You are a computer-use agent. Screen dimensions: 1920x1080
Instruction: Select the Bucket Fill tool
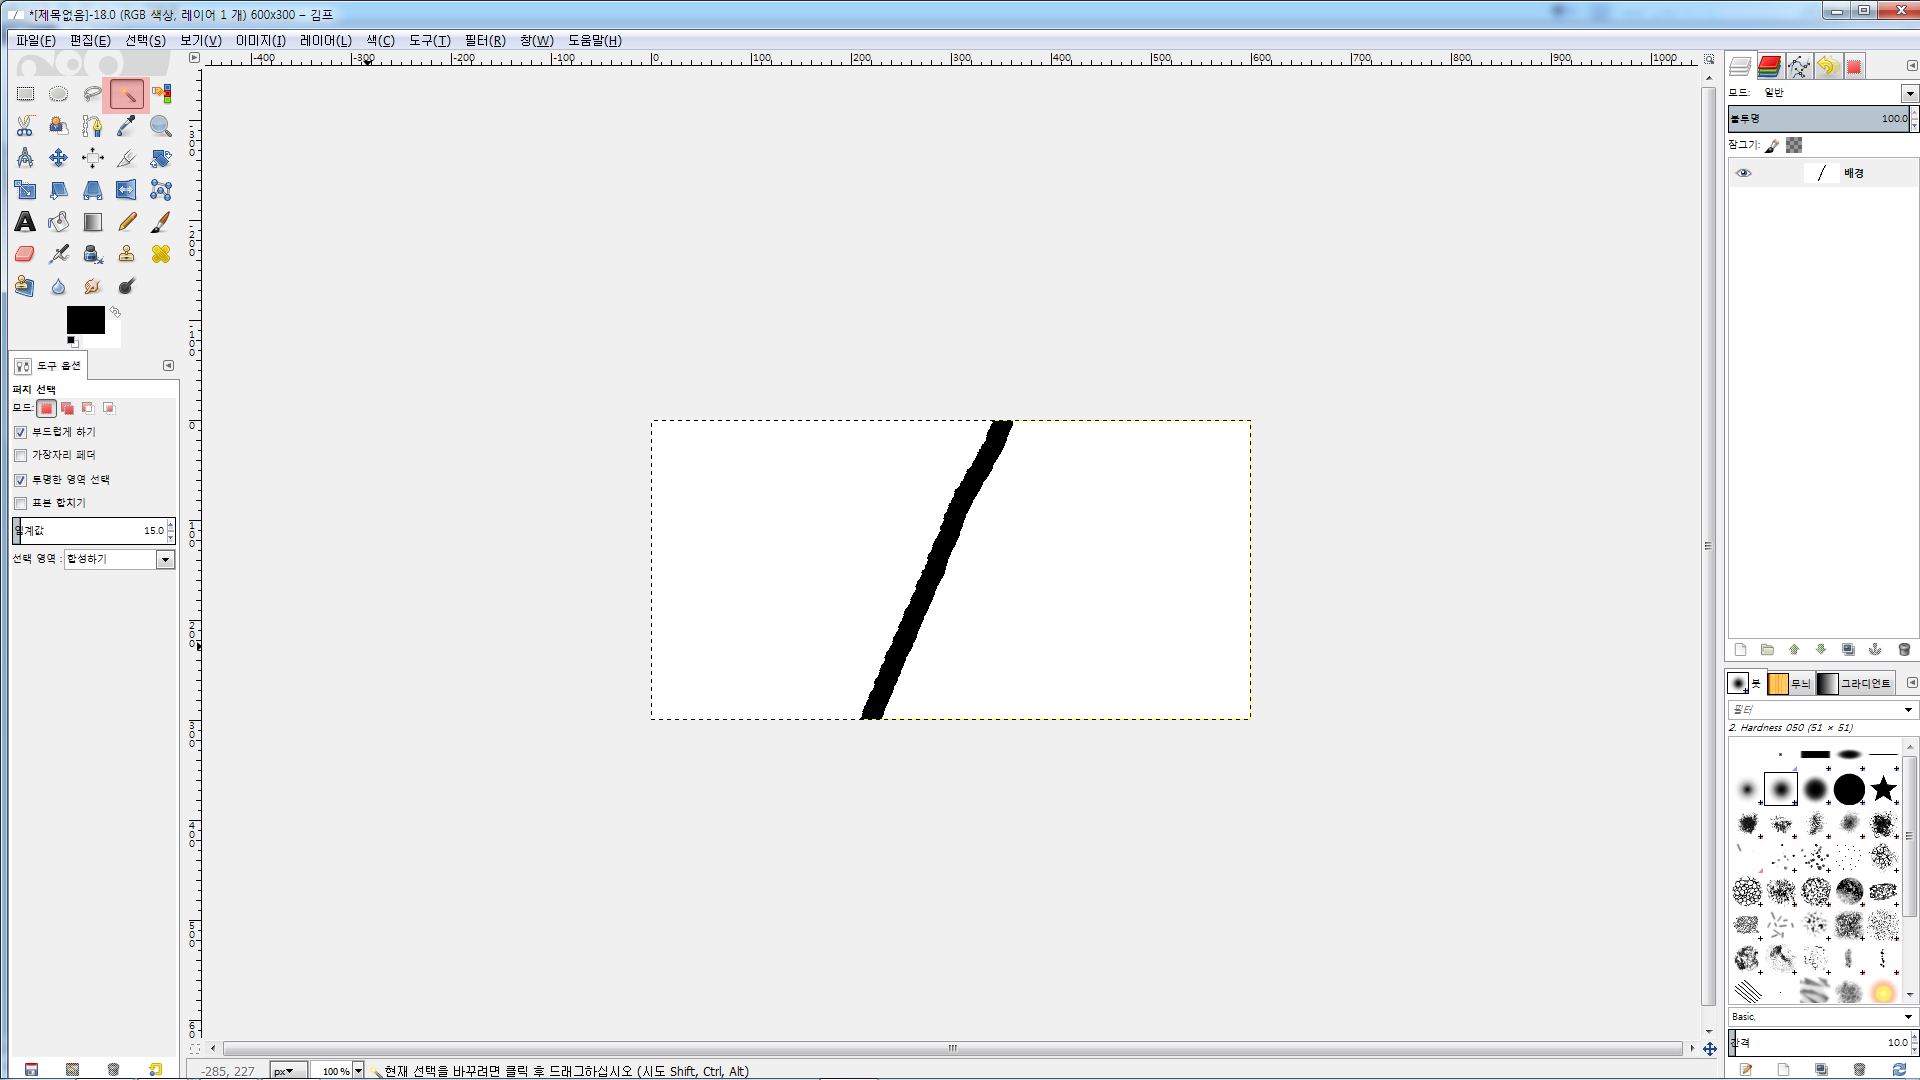(x=59, y=222)
